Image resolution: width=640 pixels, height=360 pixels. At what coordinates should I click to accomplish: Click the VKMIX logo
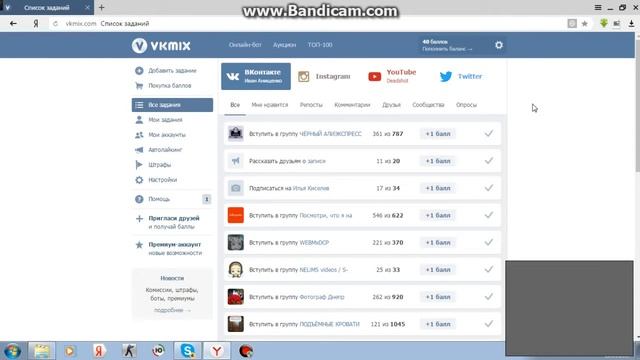point(161,45)
